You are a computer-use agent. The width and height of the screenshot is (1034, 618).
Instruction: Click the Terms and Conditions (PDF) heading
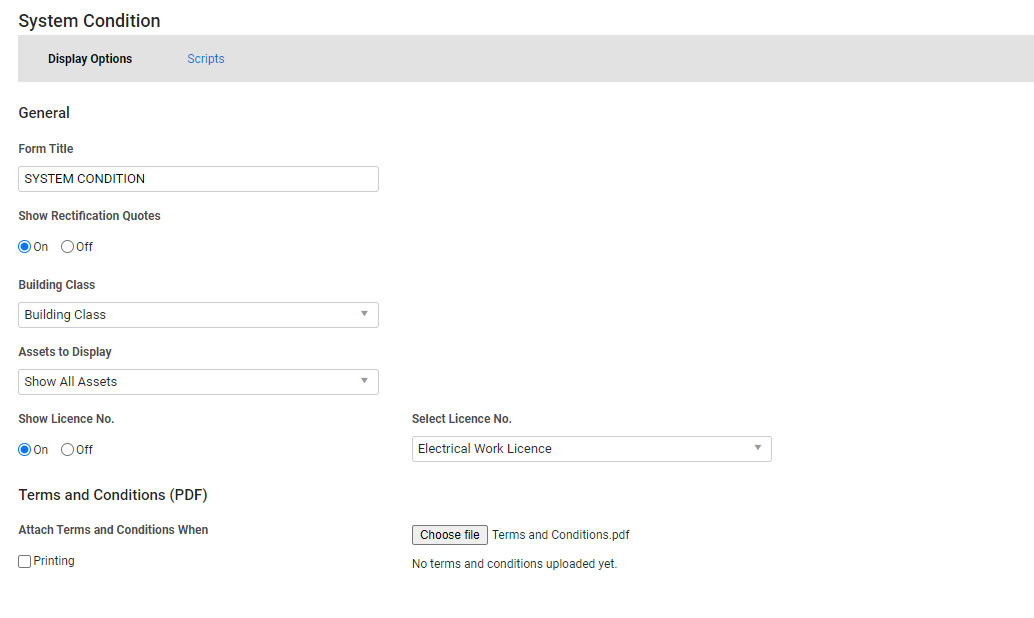click(x=112, y=494)
